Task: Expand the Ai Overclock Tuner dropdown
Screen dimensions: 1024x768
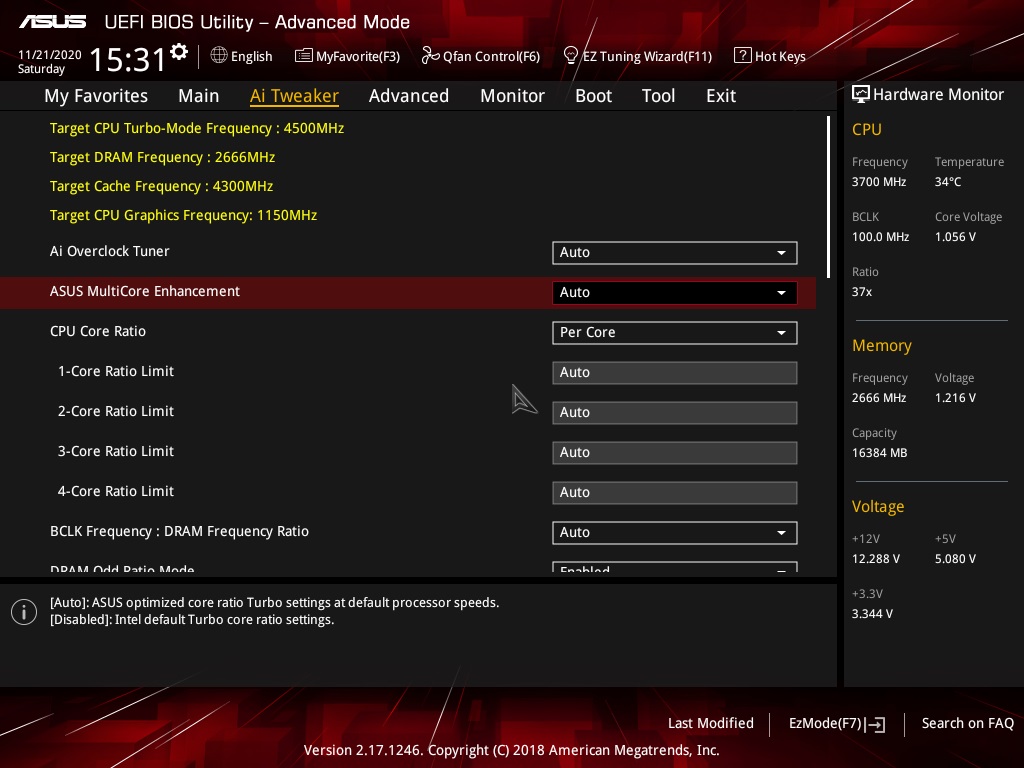Action: (675, 253)
